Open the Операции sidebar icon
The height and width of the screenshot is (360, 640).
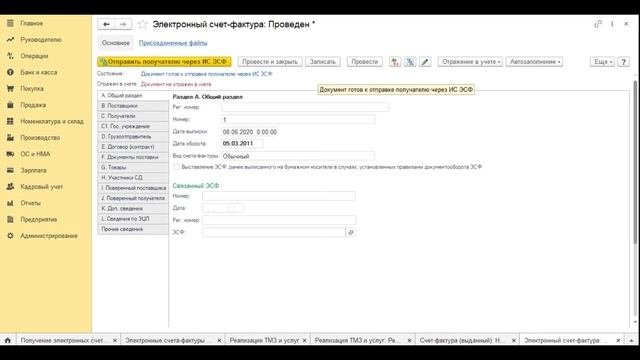(x=10, y=56)
